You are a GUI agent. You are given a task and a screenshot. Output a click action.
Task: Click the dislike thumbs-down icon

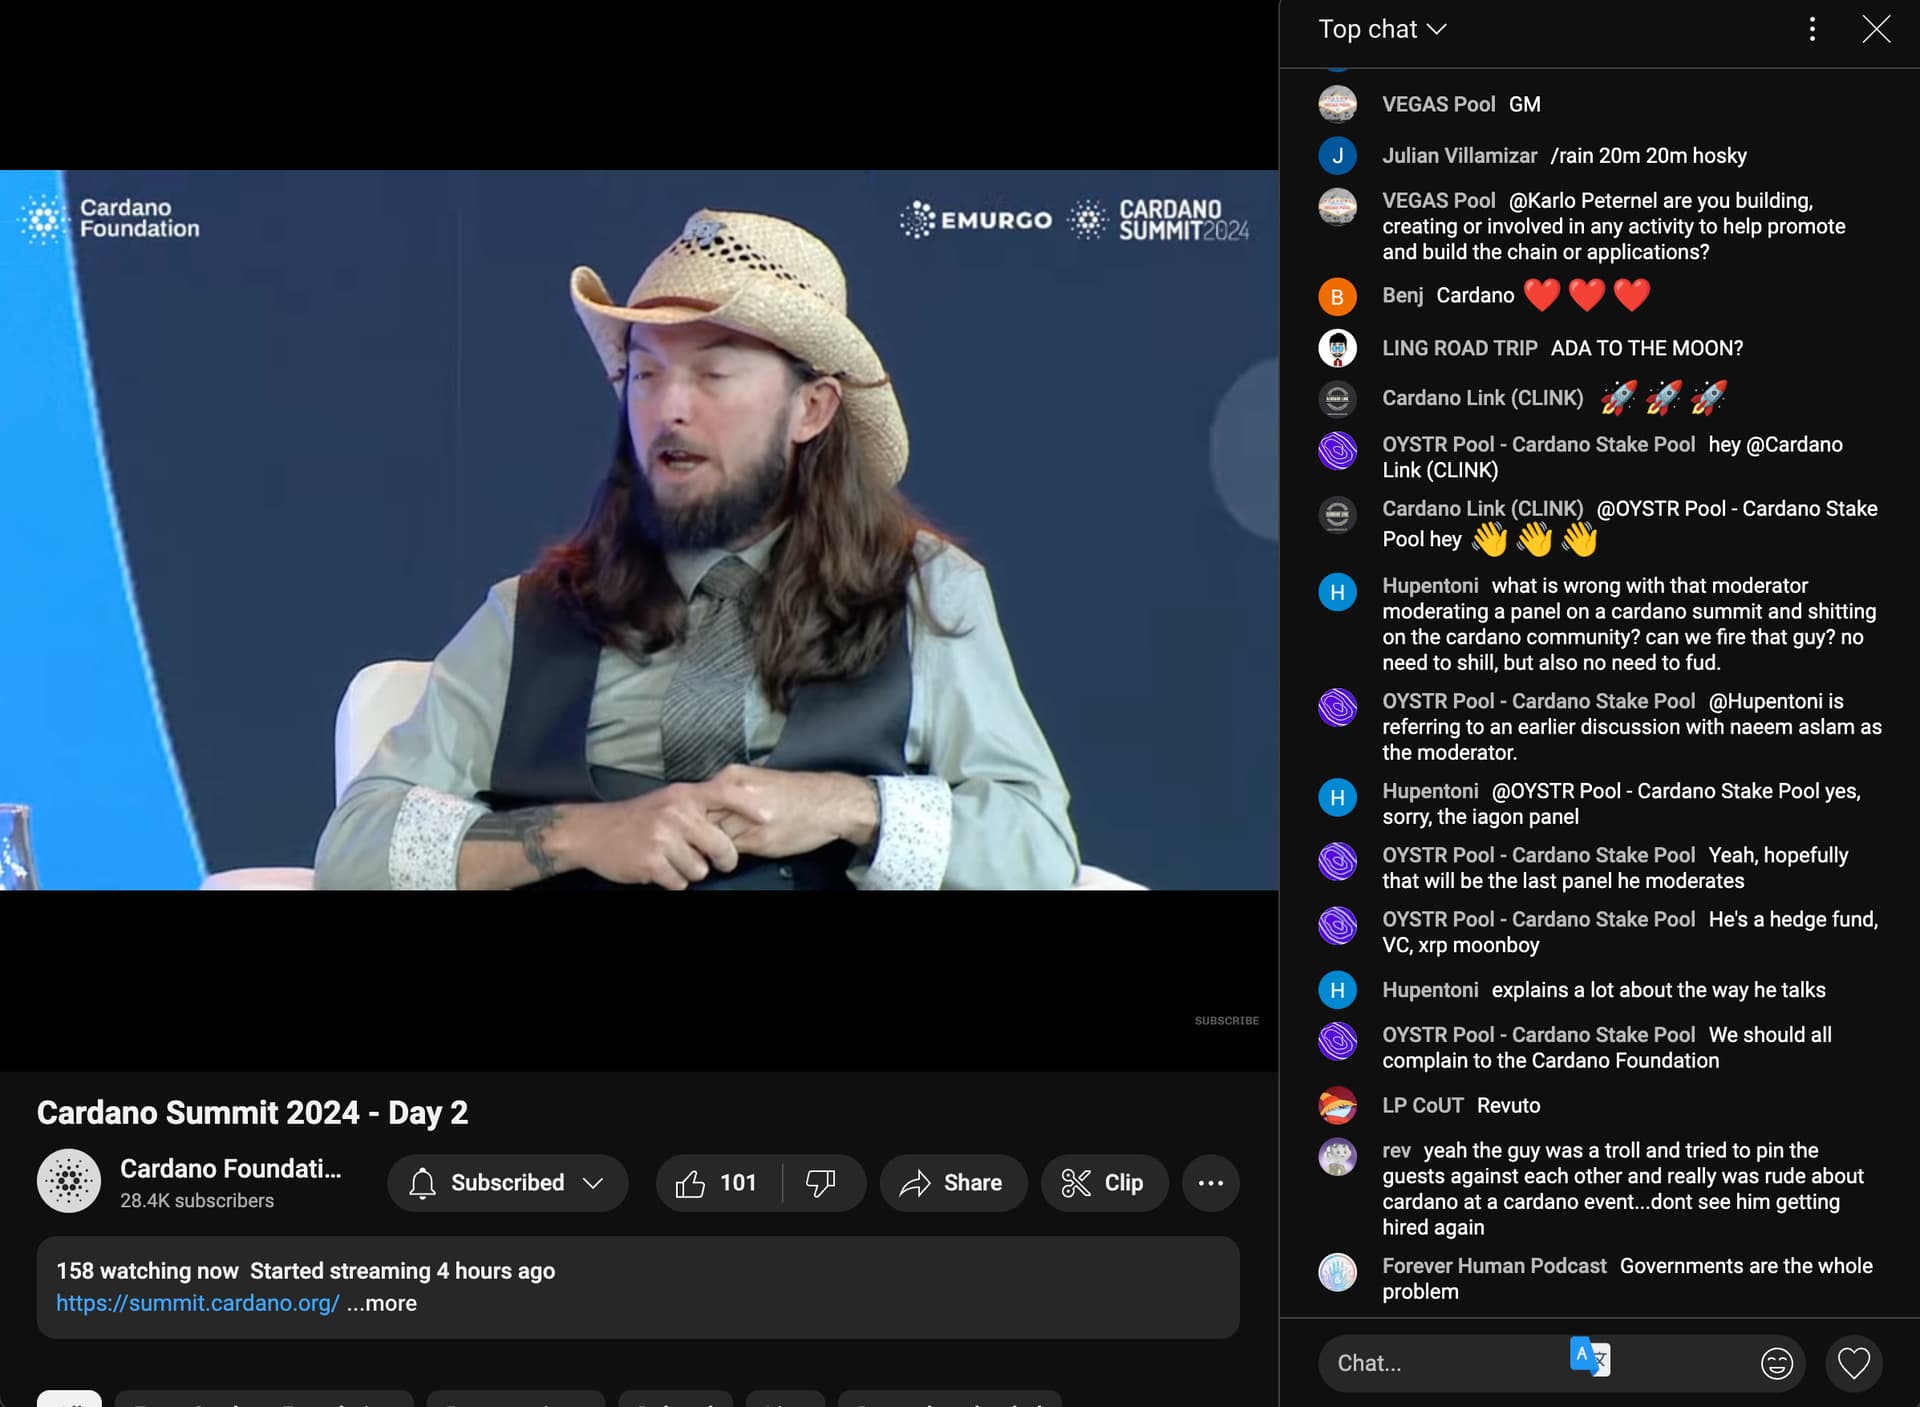(x=820, y=1183)
